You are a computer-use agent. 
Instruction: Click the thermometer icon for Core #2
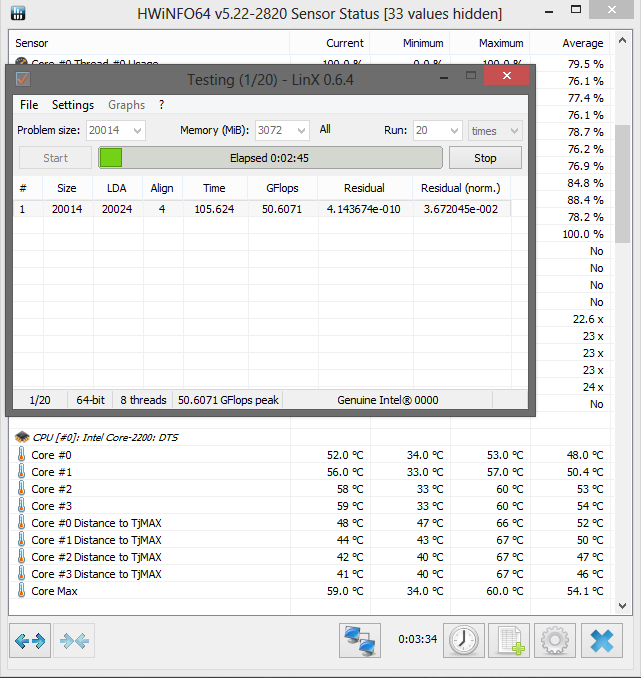[21, 489]
